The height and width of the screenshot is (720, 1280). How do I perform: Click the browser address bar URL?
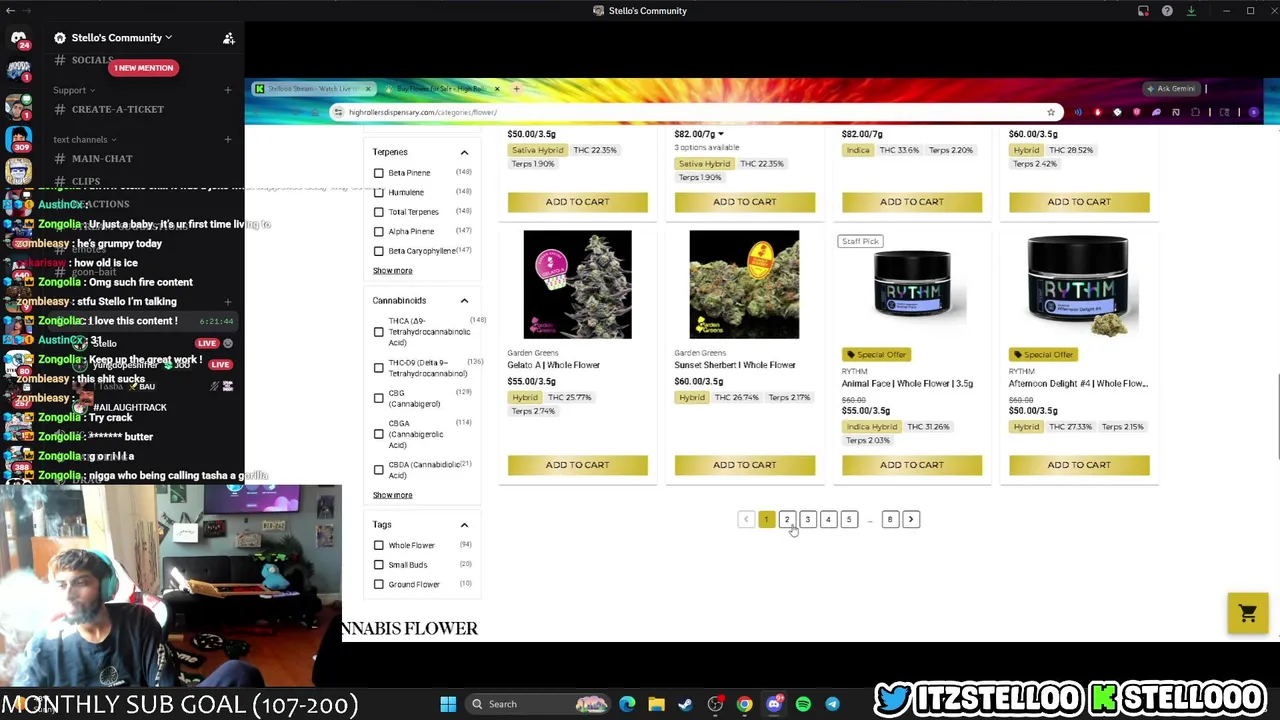pyautogui.click(x=423, y=112)
